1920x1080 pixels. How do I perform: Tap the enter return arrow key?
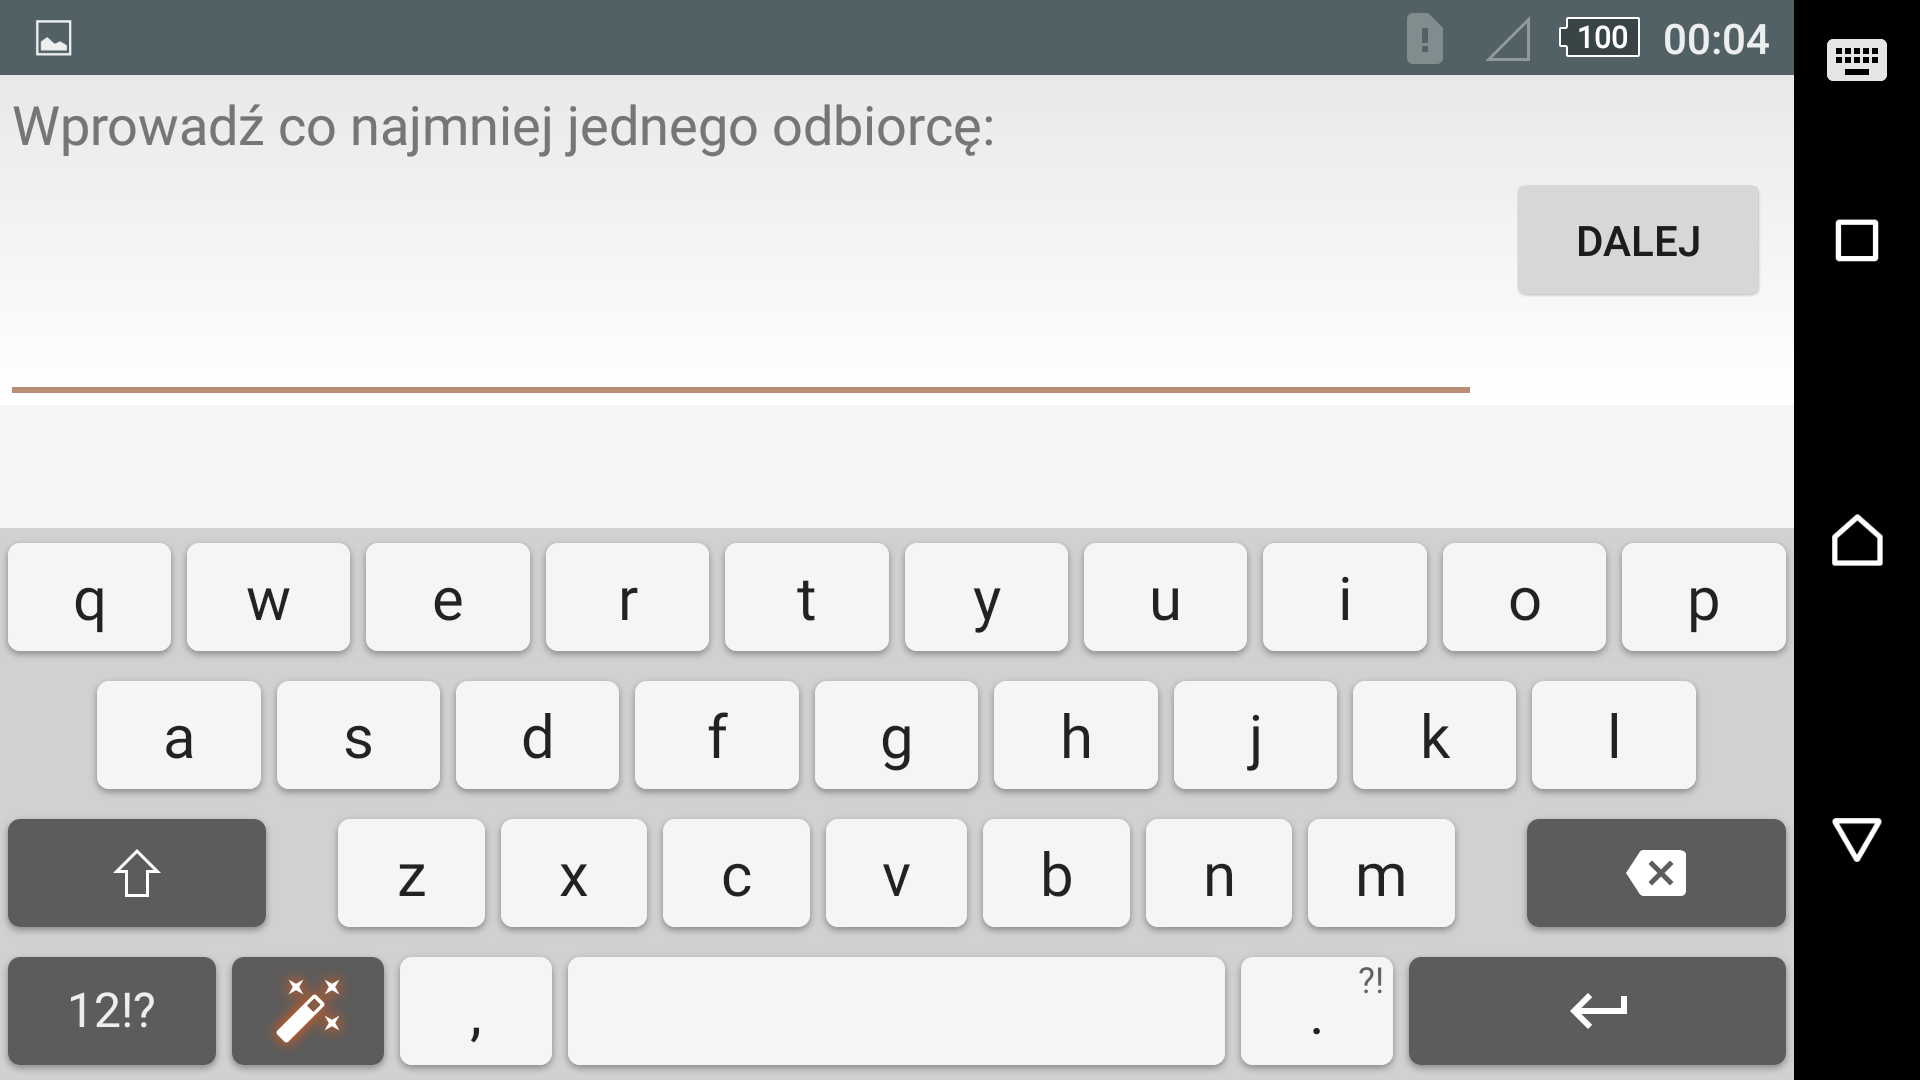(1597, 1010)
